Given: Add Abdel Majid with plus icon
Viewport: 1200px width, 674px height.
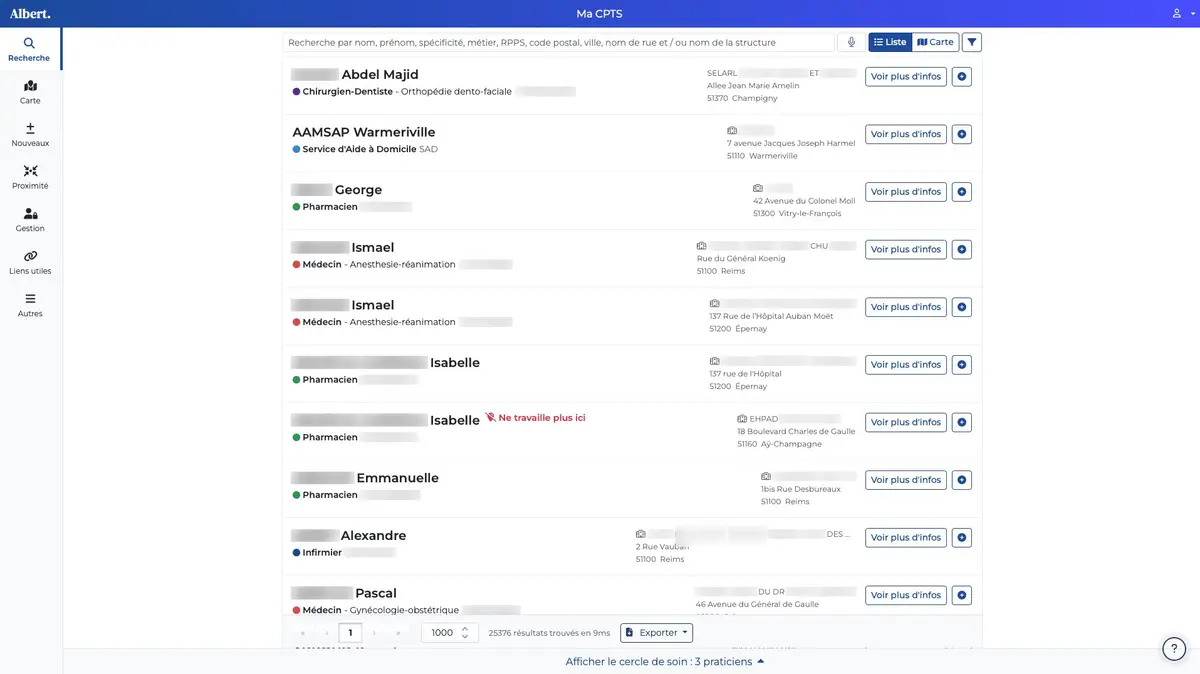Looking at the screenshot, I should [961, 76].
